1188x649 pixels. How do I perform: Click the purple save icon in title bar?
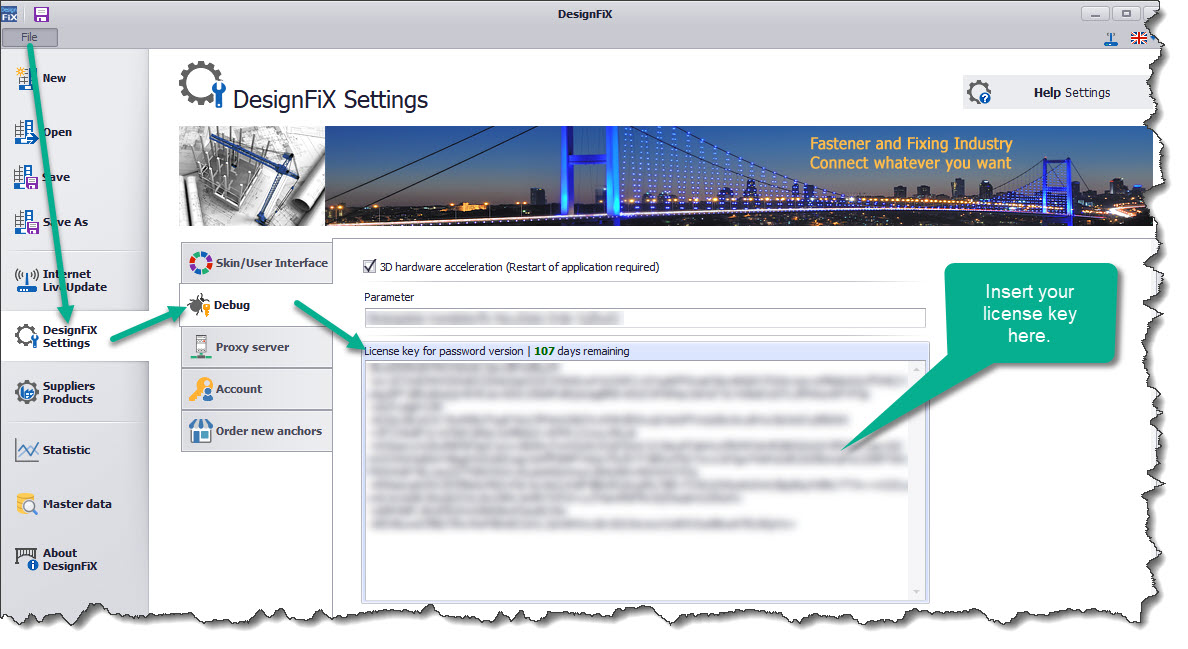pos(41,14)
